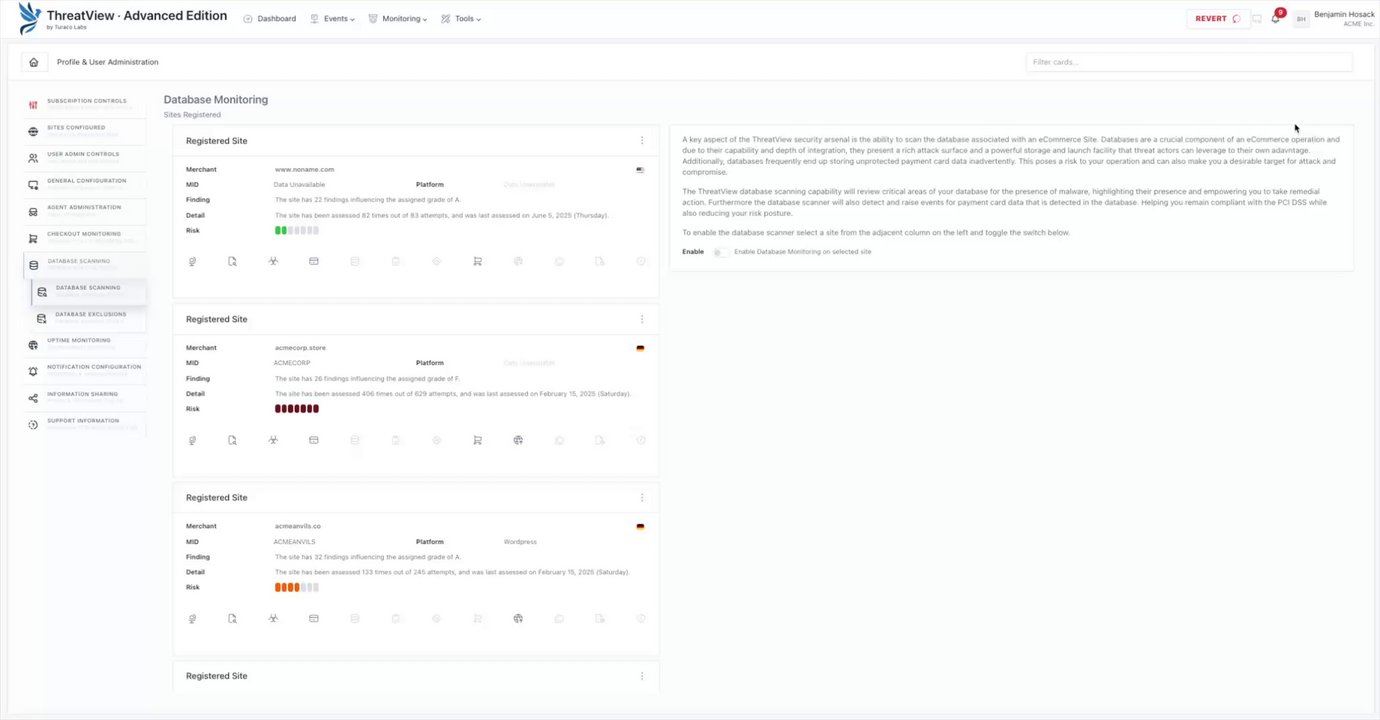
Task: Open Uptime Monitoring in the sidebar
Action: pyautogui.click(x=85, y=343)
